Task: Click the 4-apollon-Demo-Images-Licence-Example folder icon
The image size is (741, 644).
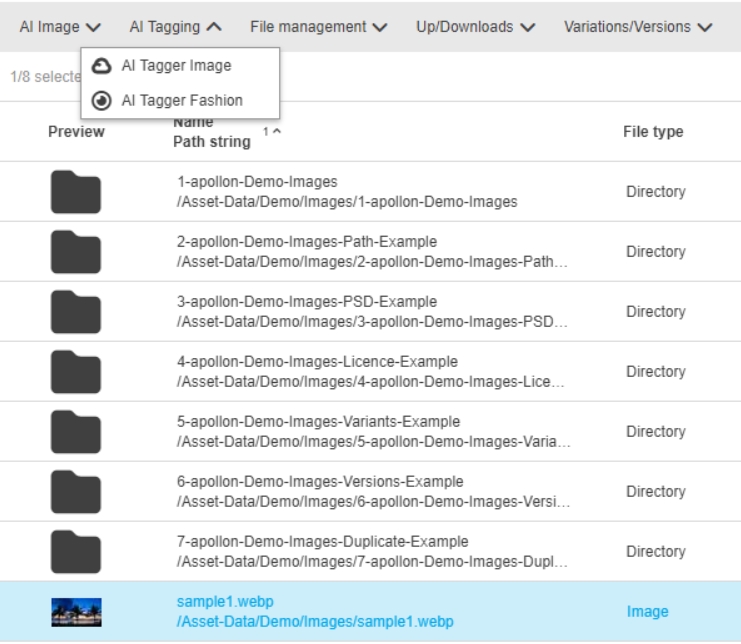Action: pos(76,372)
